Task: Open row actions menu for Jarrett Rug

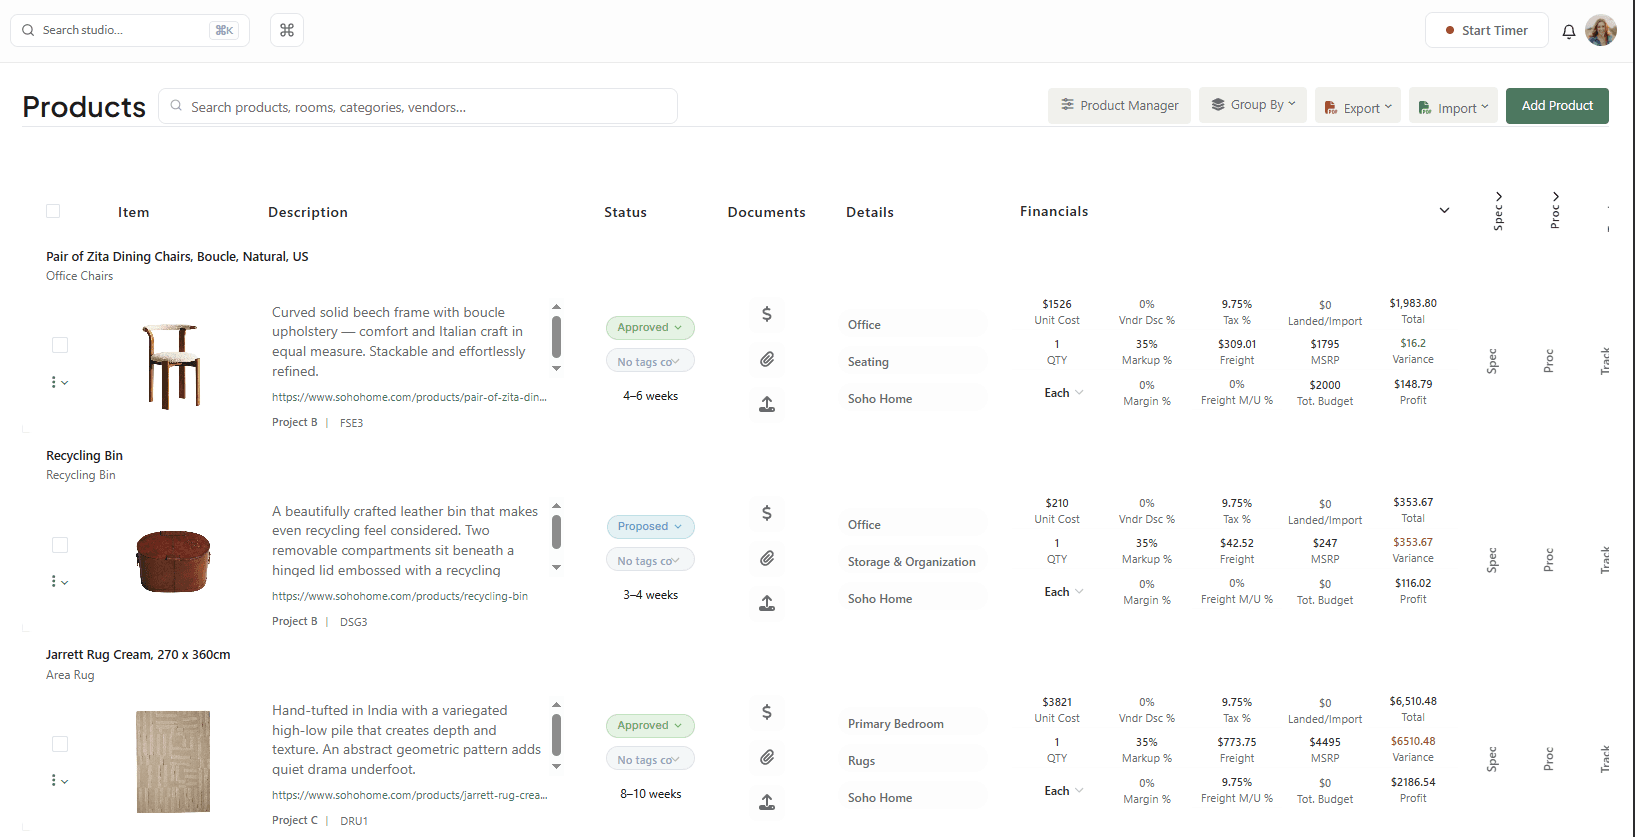Action: [60, 780]
